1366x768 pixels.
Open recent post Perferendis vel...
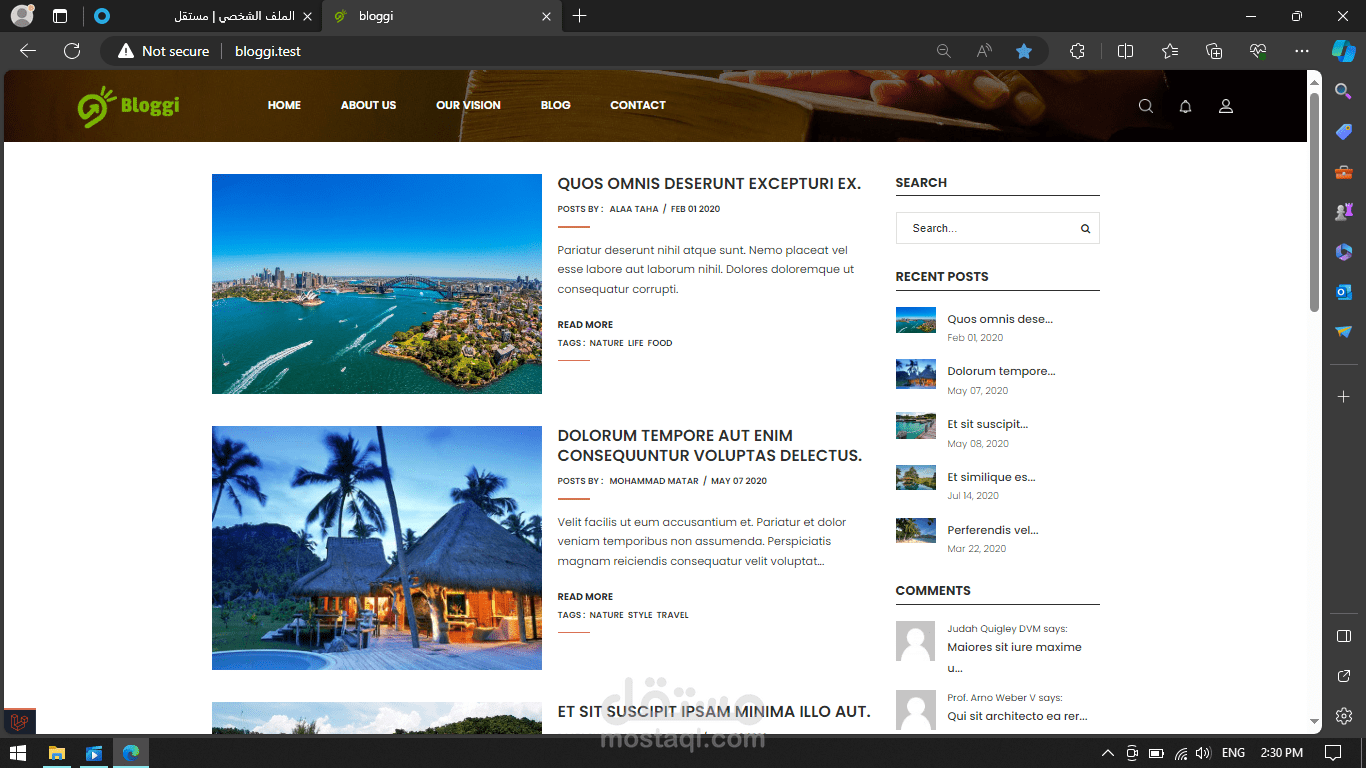[x=993, y=531]
